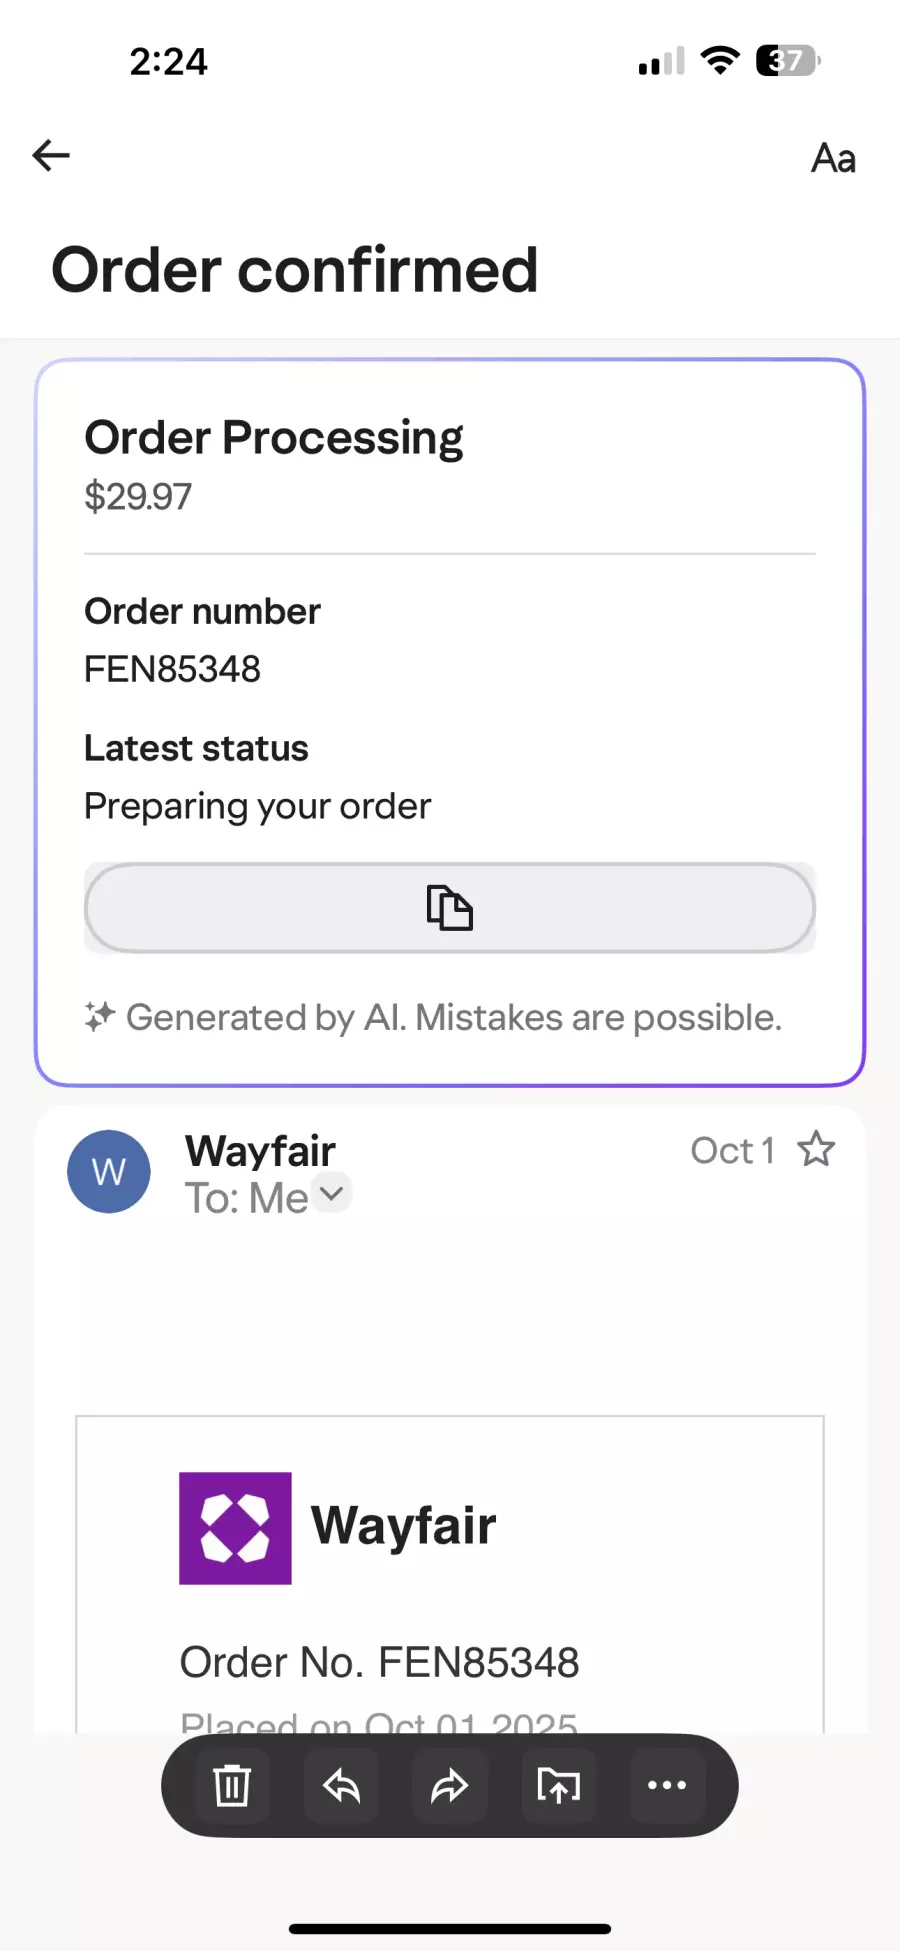
Task: Tap the Wi-Fi status bar icon
Action: [x=720, y=60]
